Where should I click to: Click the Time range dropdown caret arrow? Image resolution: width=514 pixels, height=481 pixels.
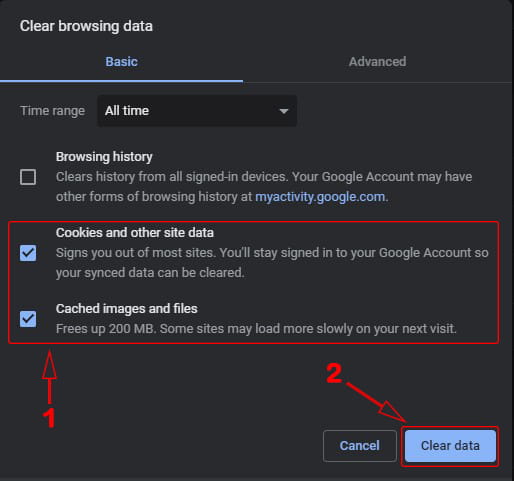click(284, 111)
